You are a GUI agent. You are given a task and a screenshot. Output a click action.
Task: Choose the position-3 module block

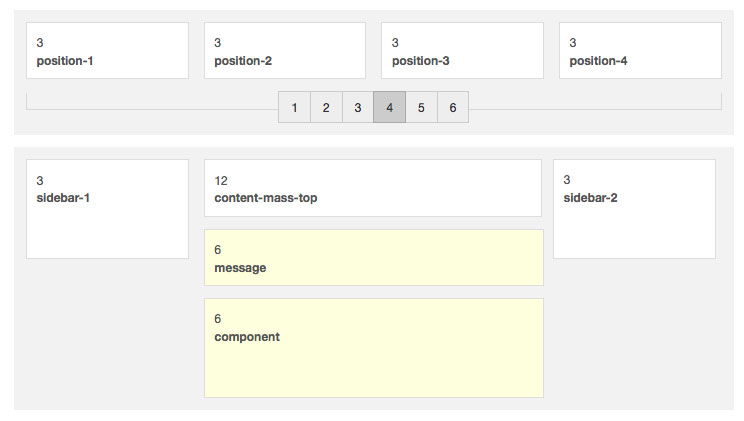click(462, 51)
